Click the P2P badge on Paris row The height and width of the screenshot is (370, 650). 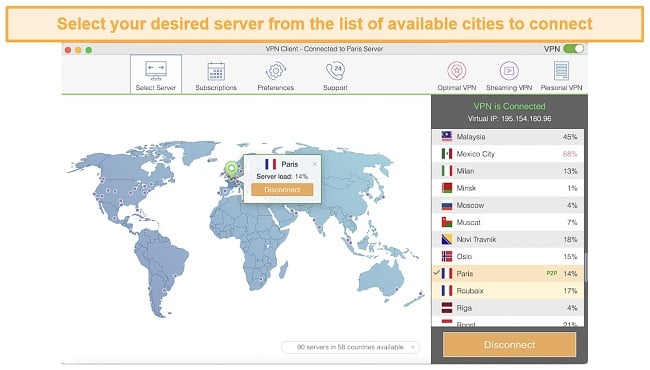(551, 273)
